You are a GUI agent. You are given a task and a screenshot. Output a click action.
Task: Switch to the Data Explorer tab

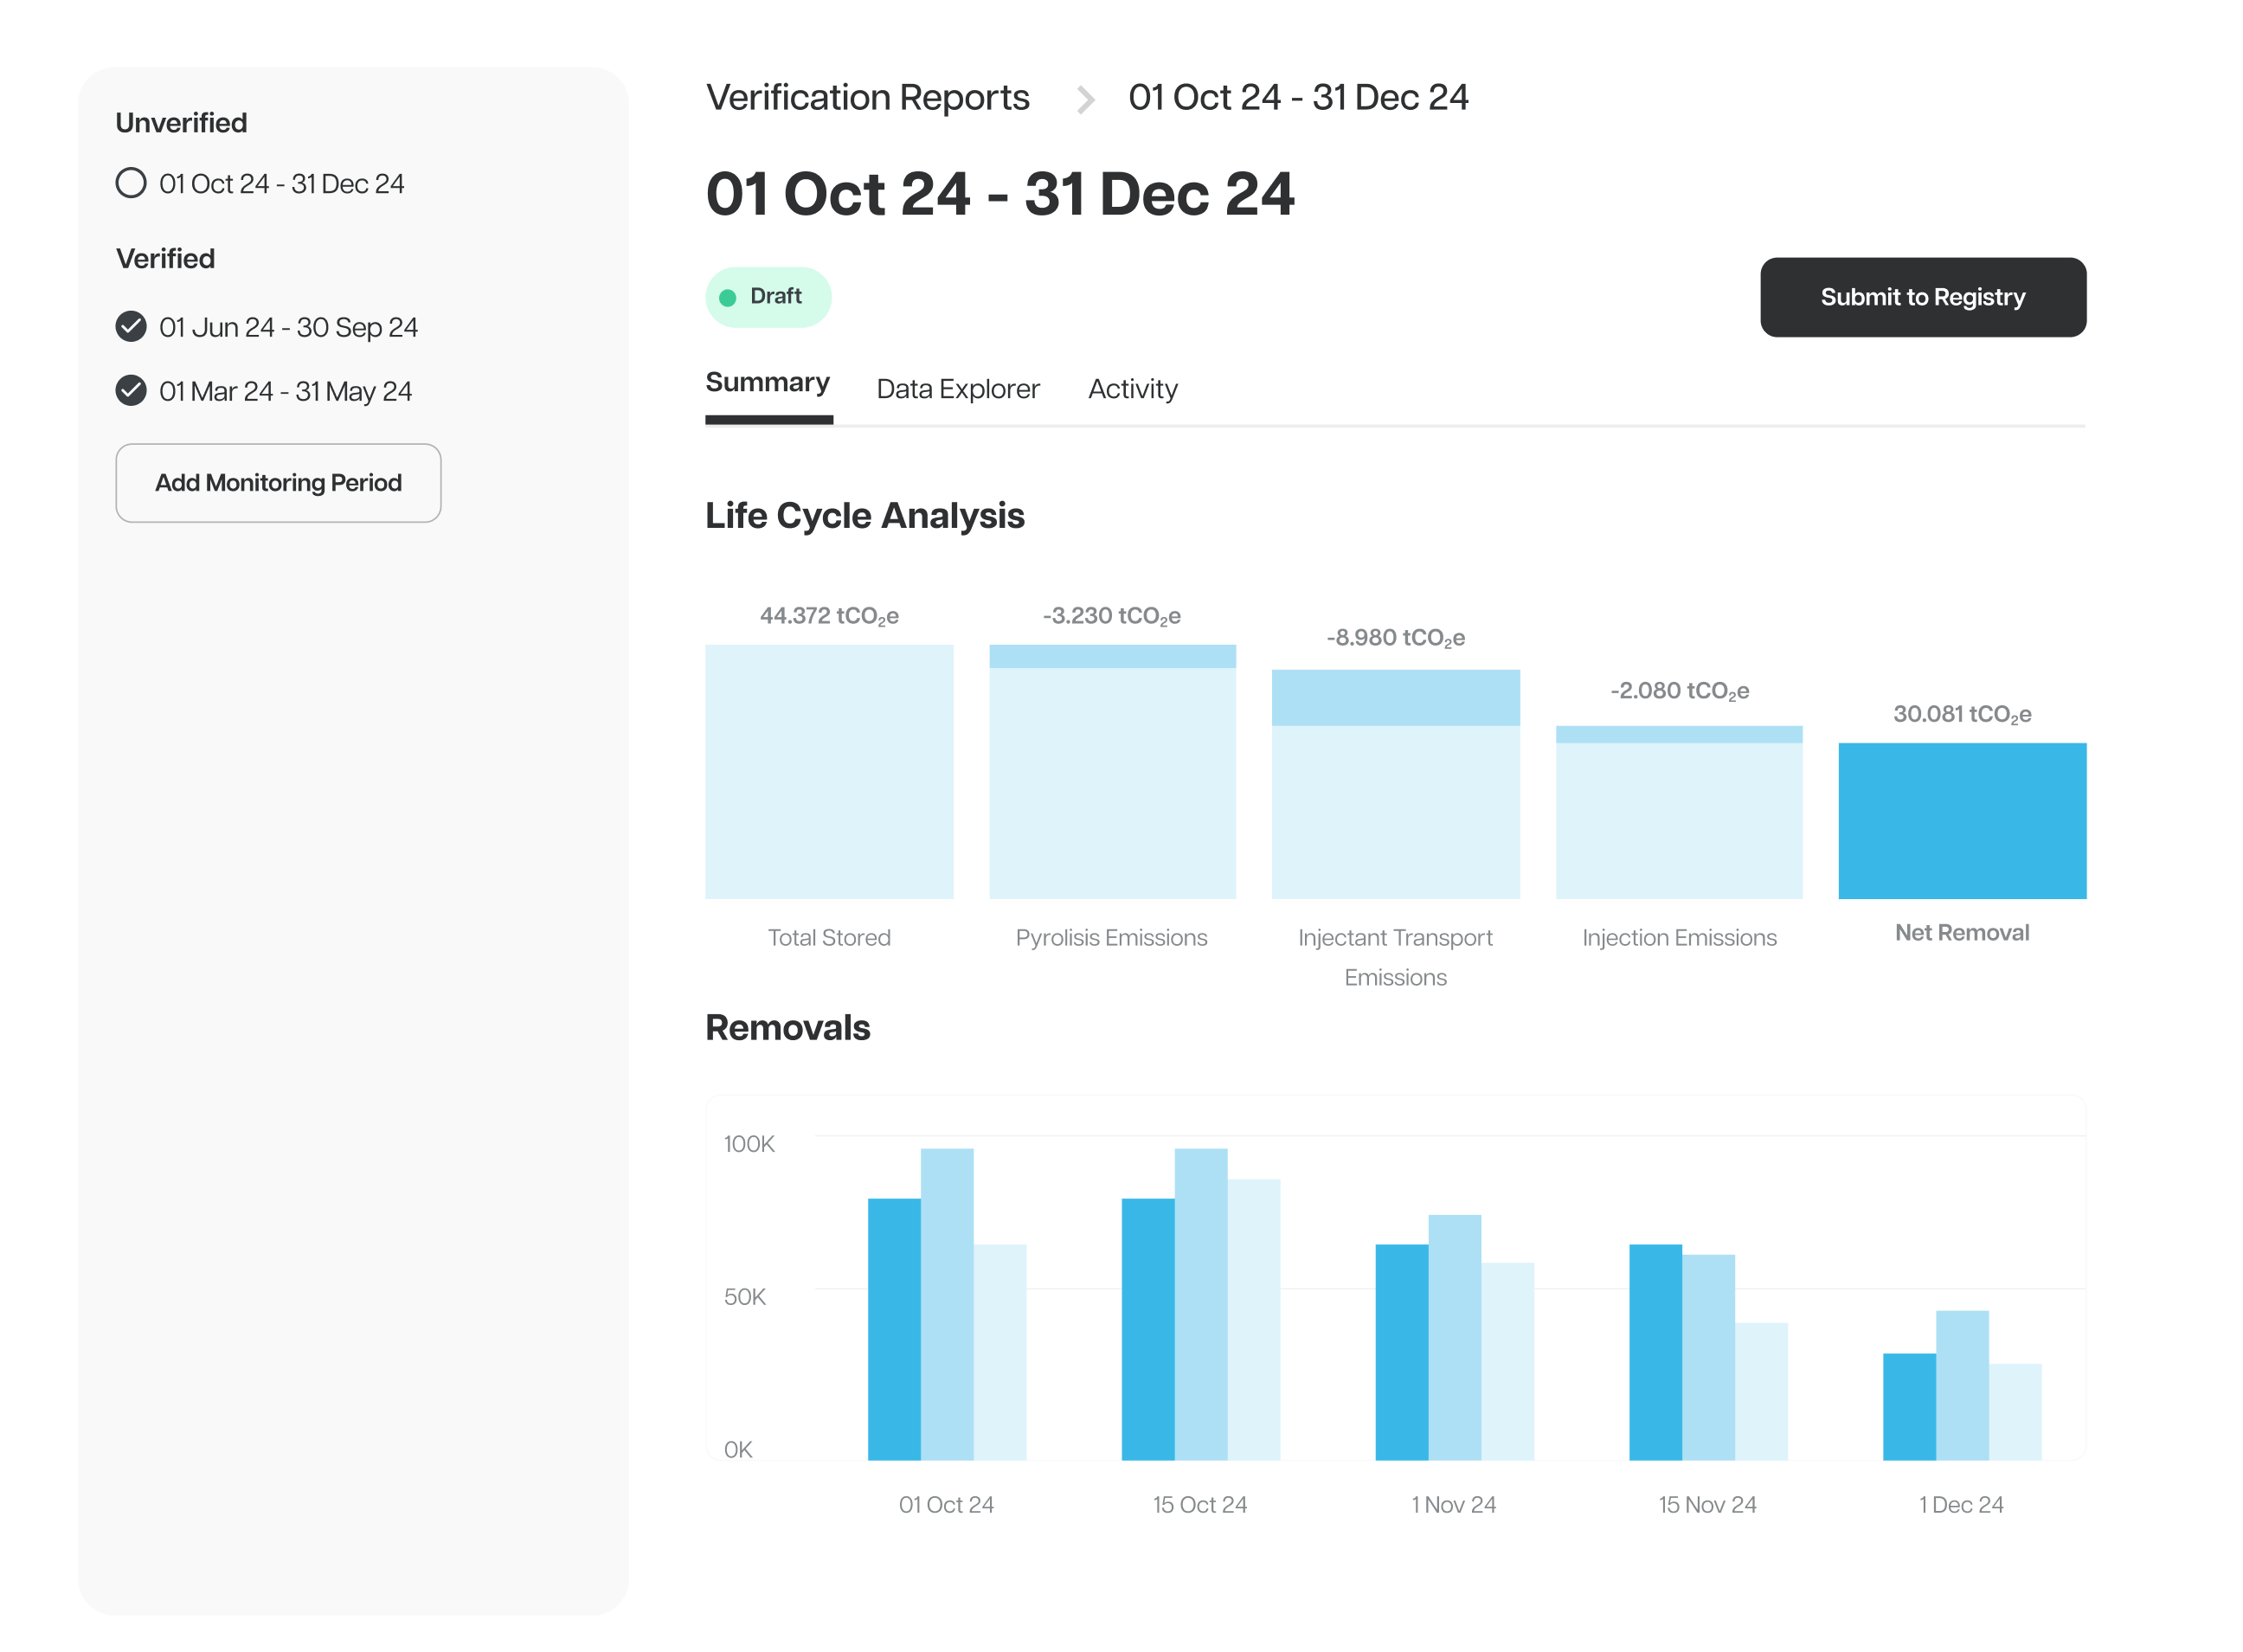[958, 389]
